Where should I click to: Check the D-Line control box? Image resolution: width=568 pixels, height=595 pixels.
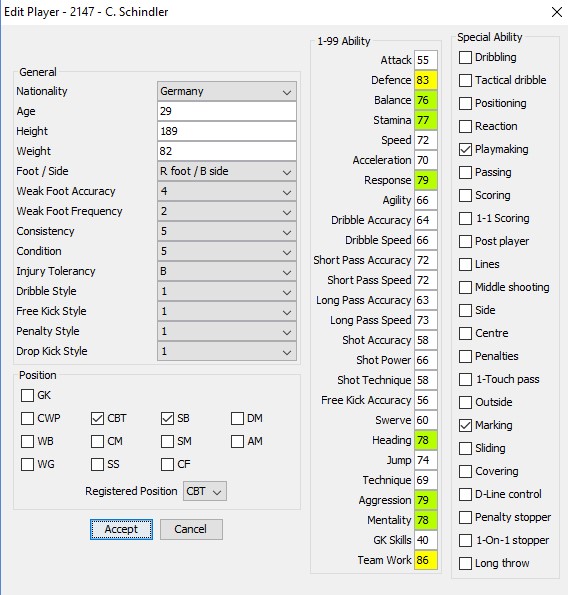pos(465,494)
